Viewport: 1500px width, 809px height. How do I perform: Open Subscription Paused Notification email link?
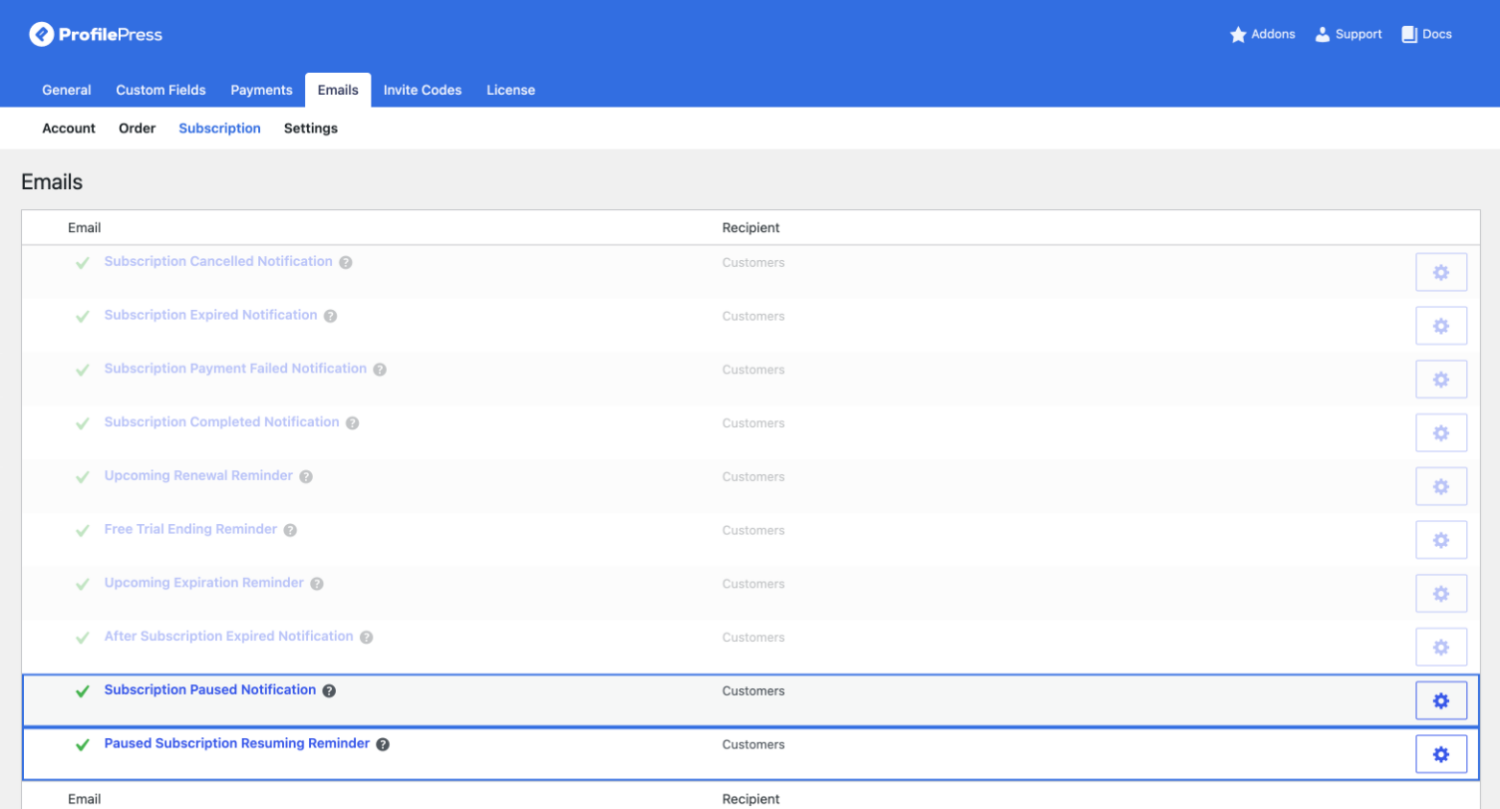tap(210, 690)
